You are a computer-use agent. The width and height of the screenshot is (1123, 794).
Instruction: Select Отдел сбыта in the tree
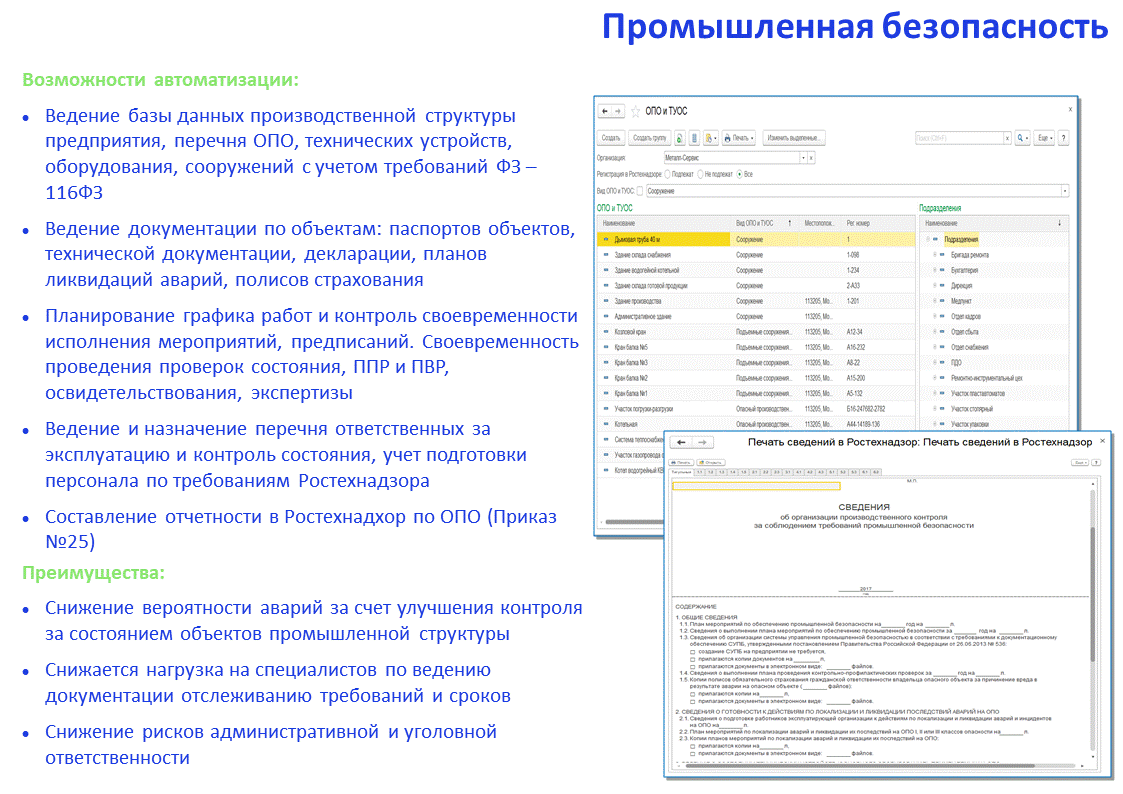pyautogui.click(x=965, y=332)
